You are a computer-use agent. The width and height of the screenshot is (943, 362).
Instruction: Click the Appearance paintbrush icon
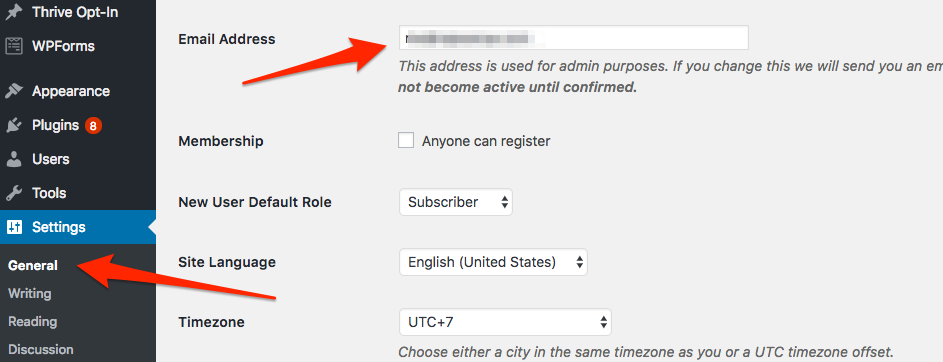(x=14, y=91)
